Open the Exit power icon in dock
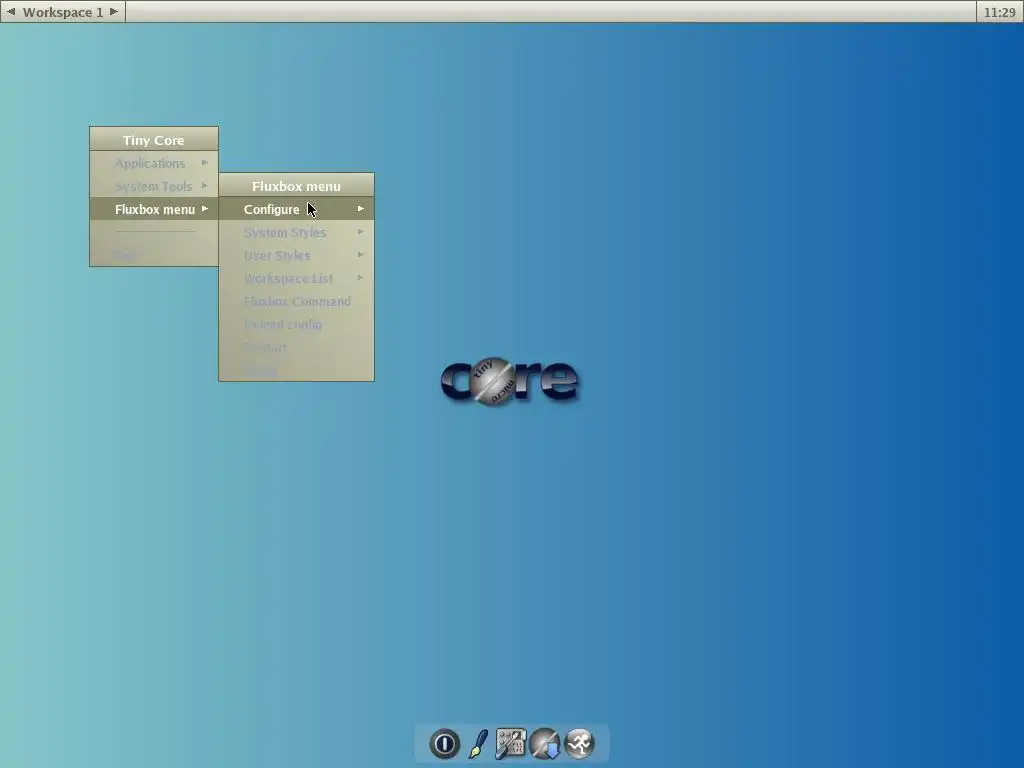 [x=444, y=744]
